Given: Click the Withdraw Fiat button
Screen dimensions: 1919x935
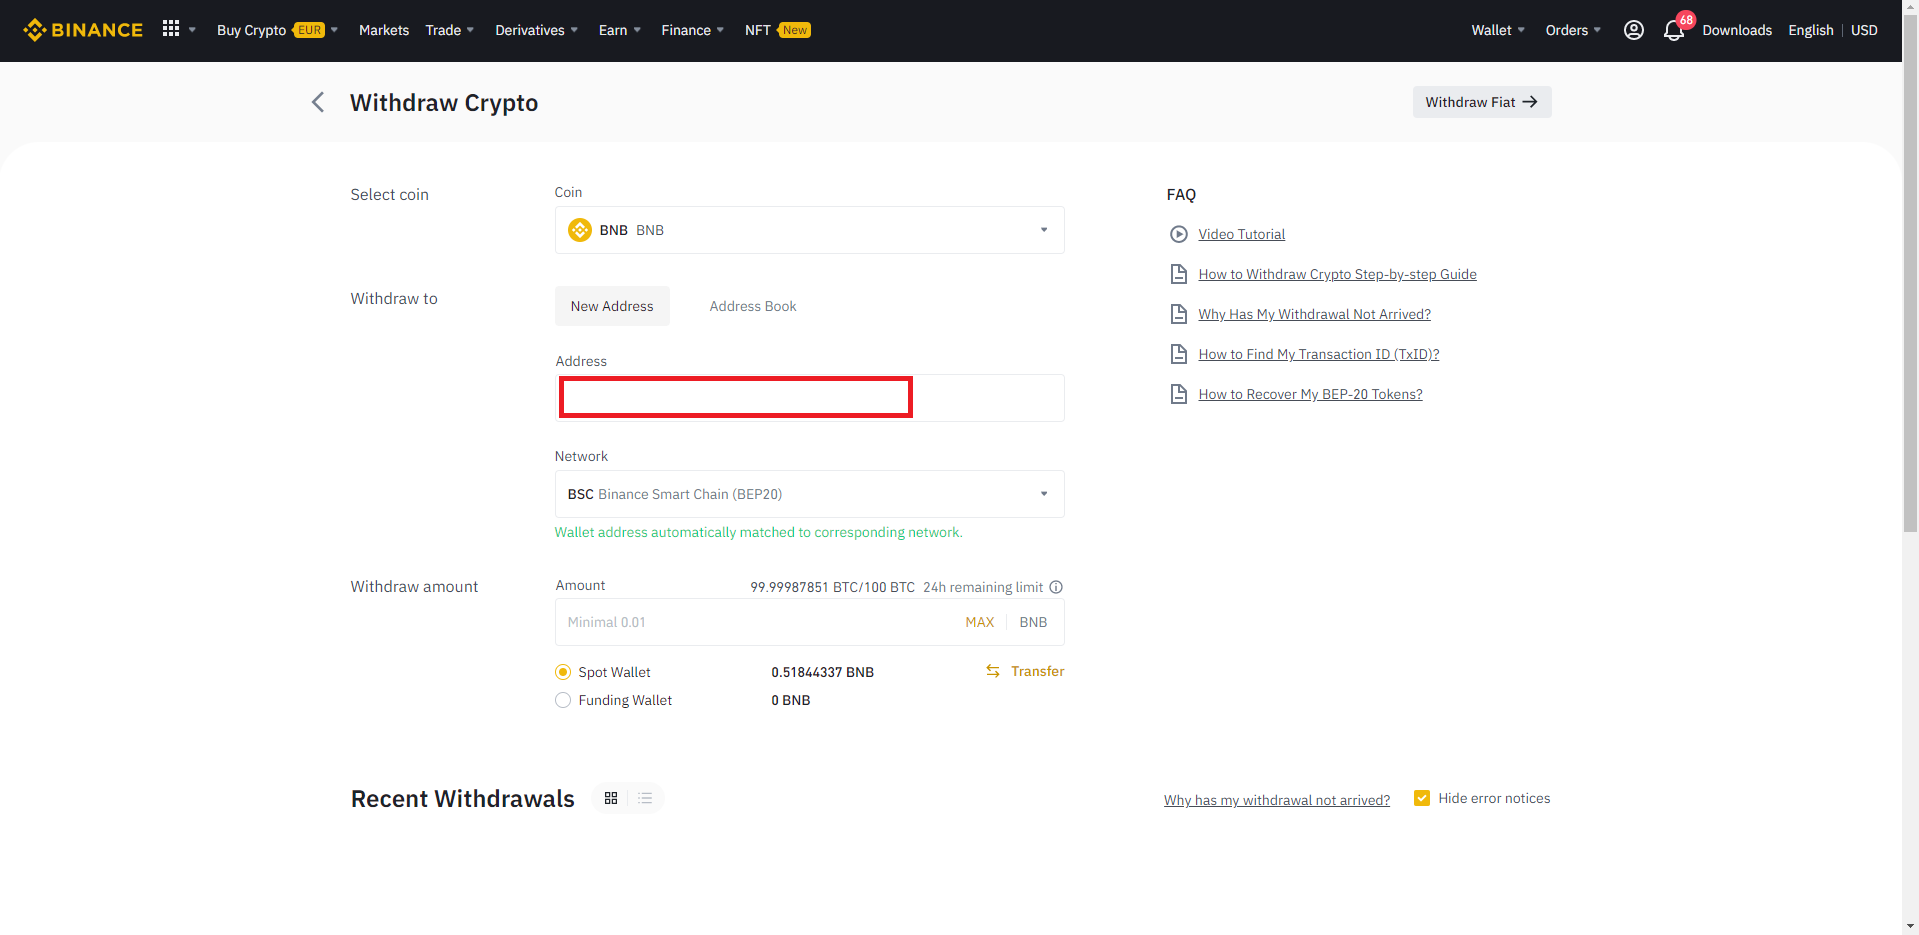Looking at the screenshot, I should tap(1482, 102).
